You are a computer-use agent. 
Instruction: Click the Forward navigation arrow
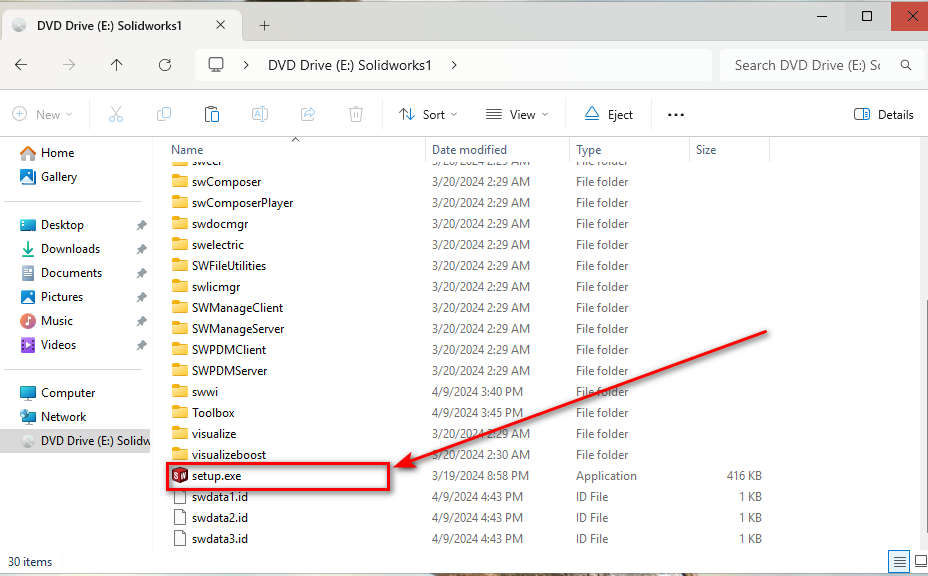pos(69,65)
